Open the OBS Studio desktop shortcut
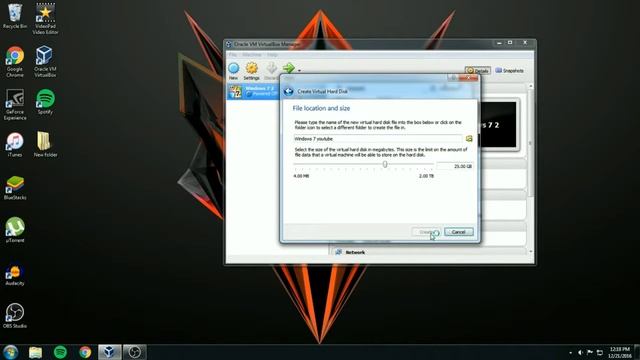 click(x=15, y=316)
